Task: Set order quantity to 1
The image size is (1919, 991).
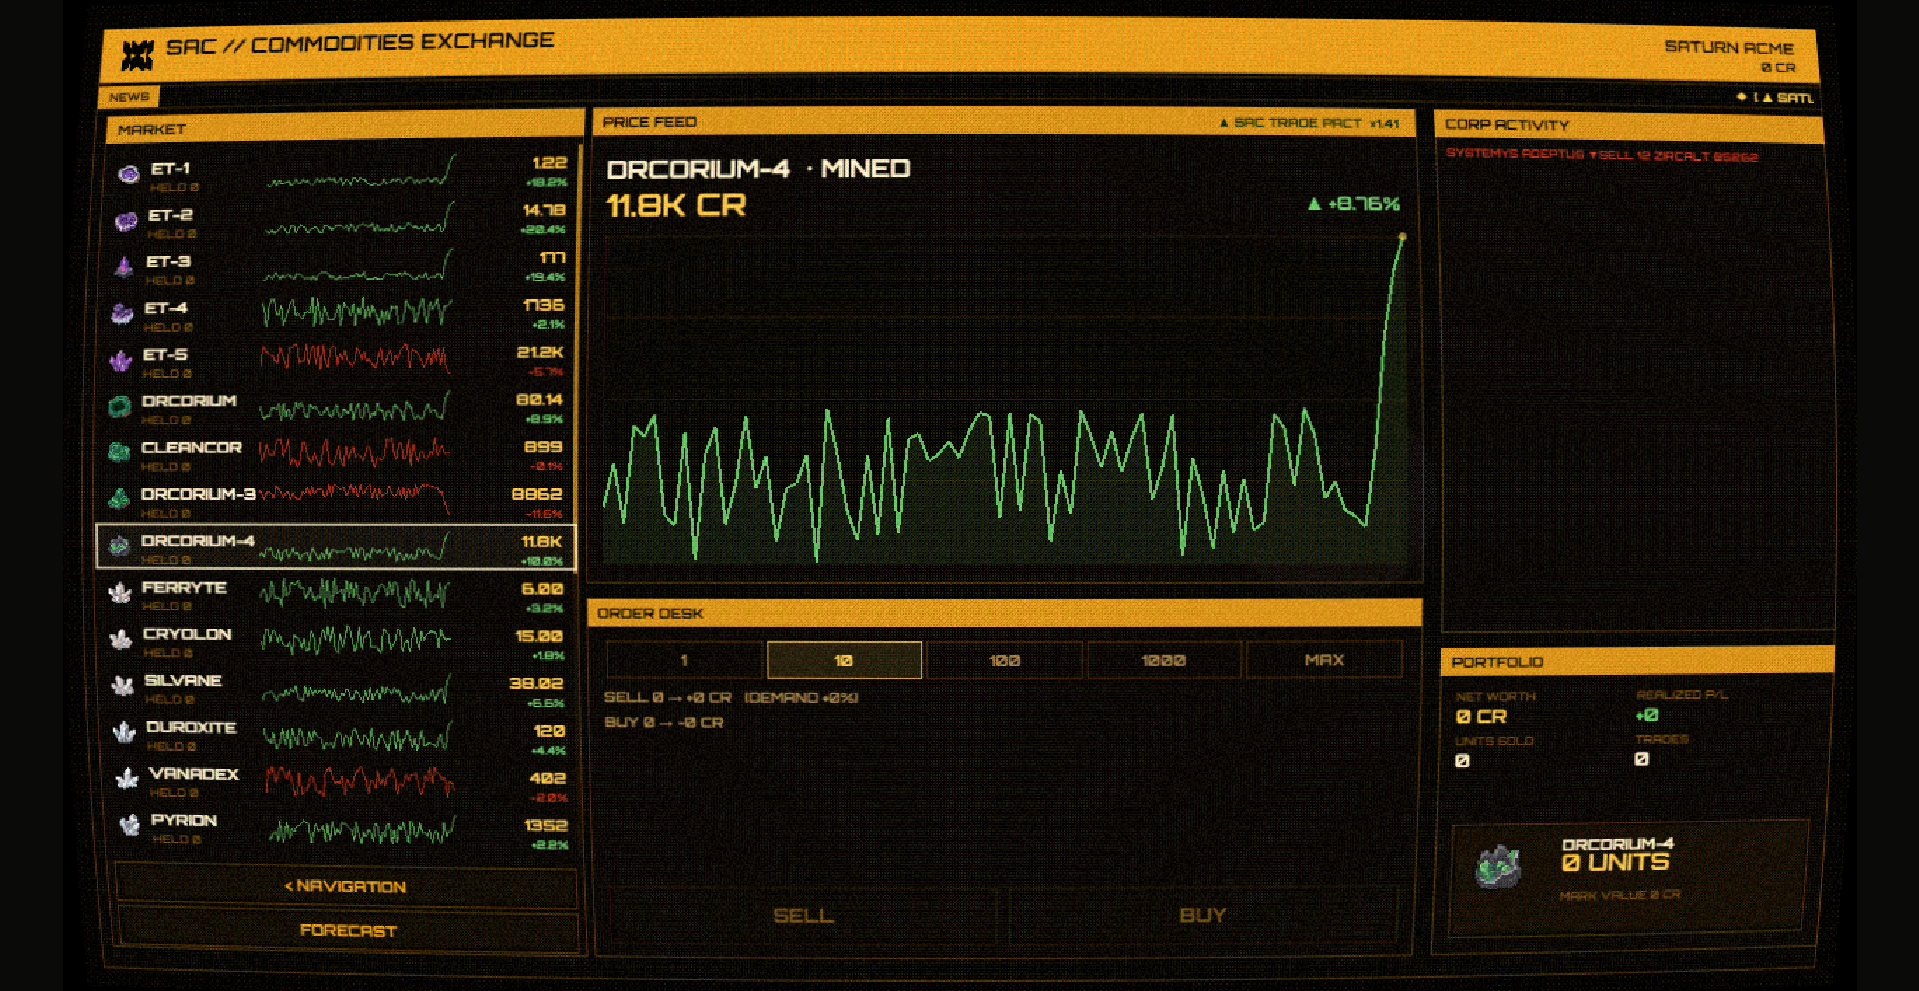Action: (684, 660)
